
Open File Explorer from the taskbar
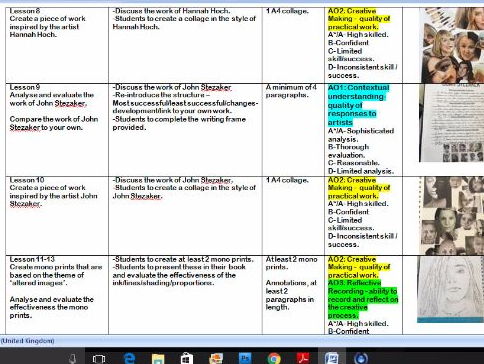tap(158, 359)
